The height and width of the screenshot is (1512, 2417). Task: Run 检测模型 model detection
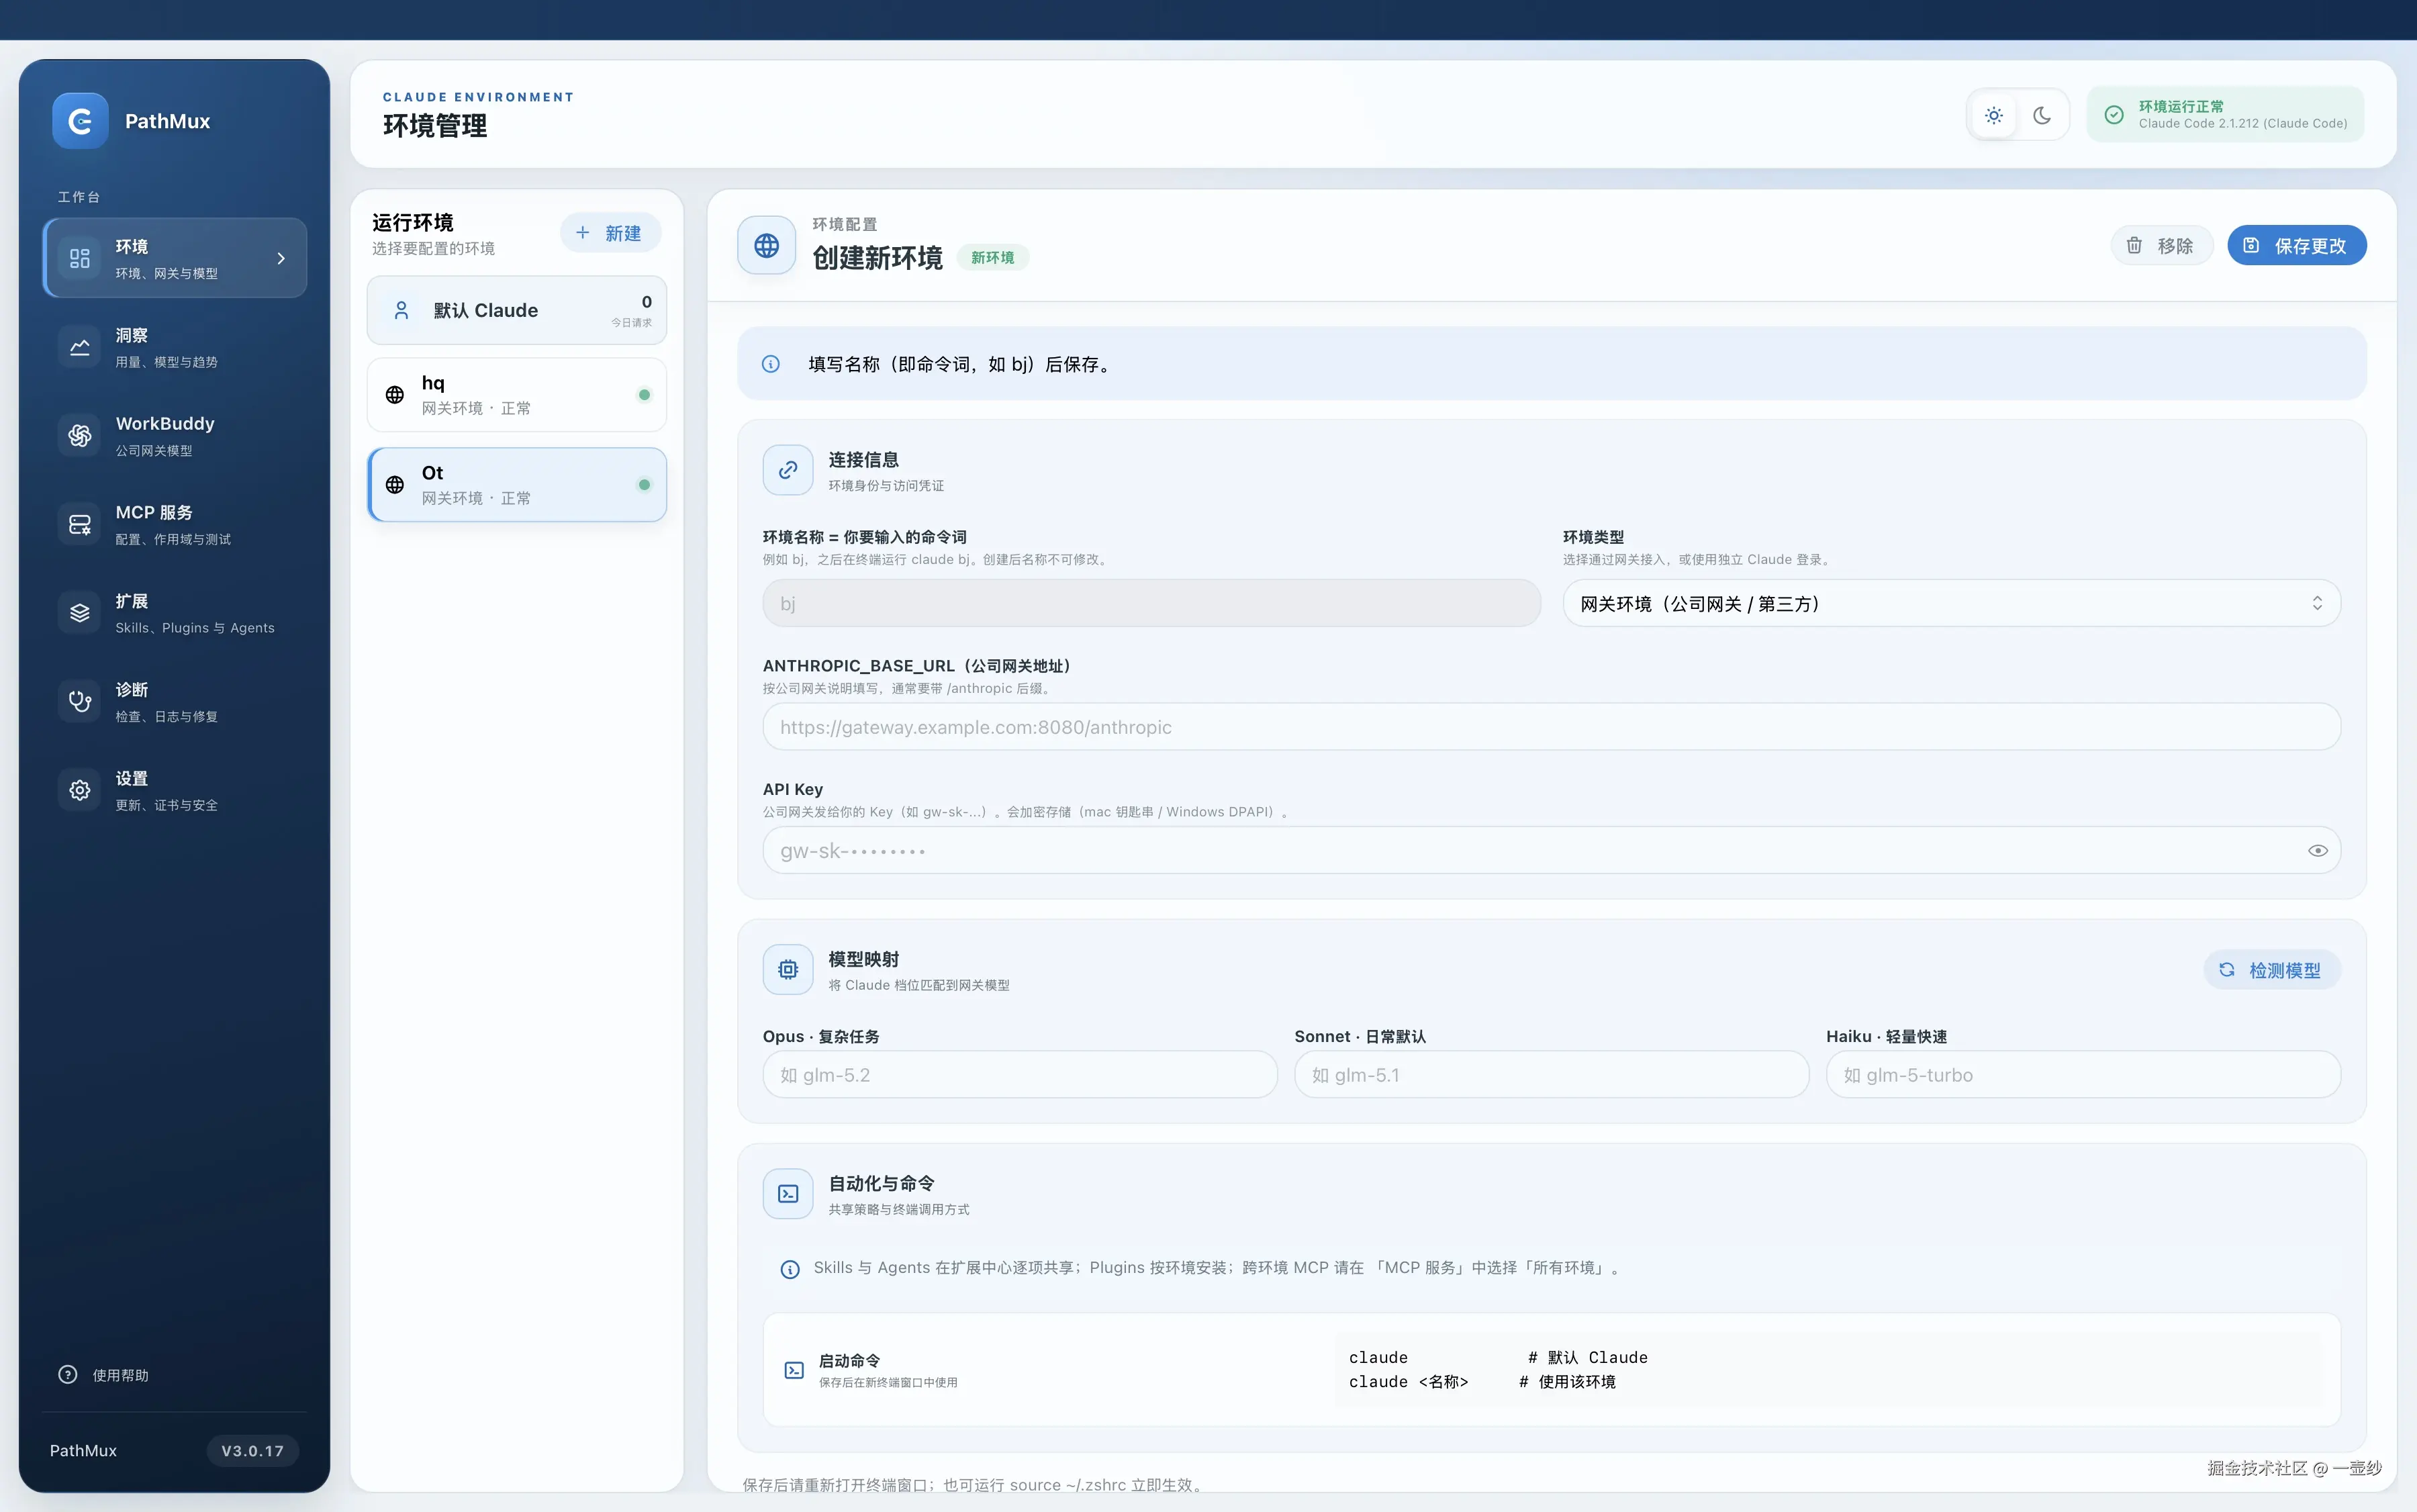tap(2272, 970)
